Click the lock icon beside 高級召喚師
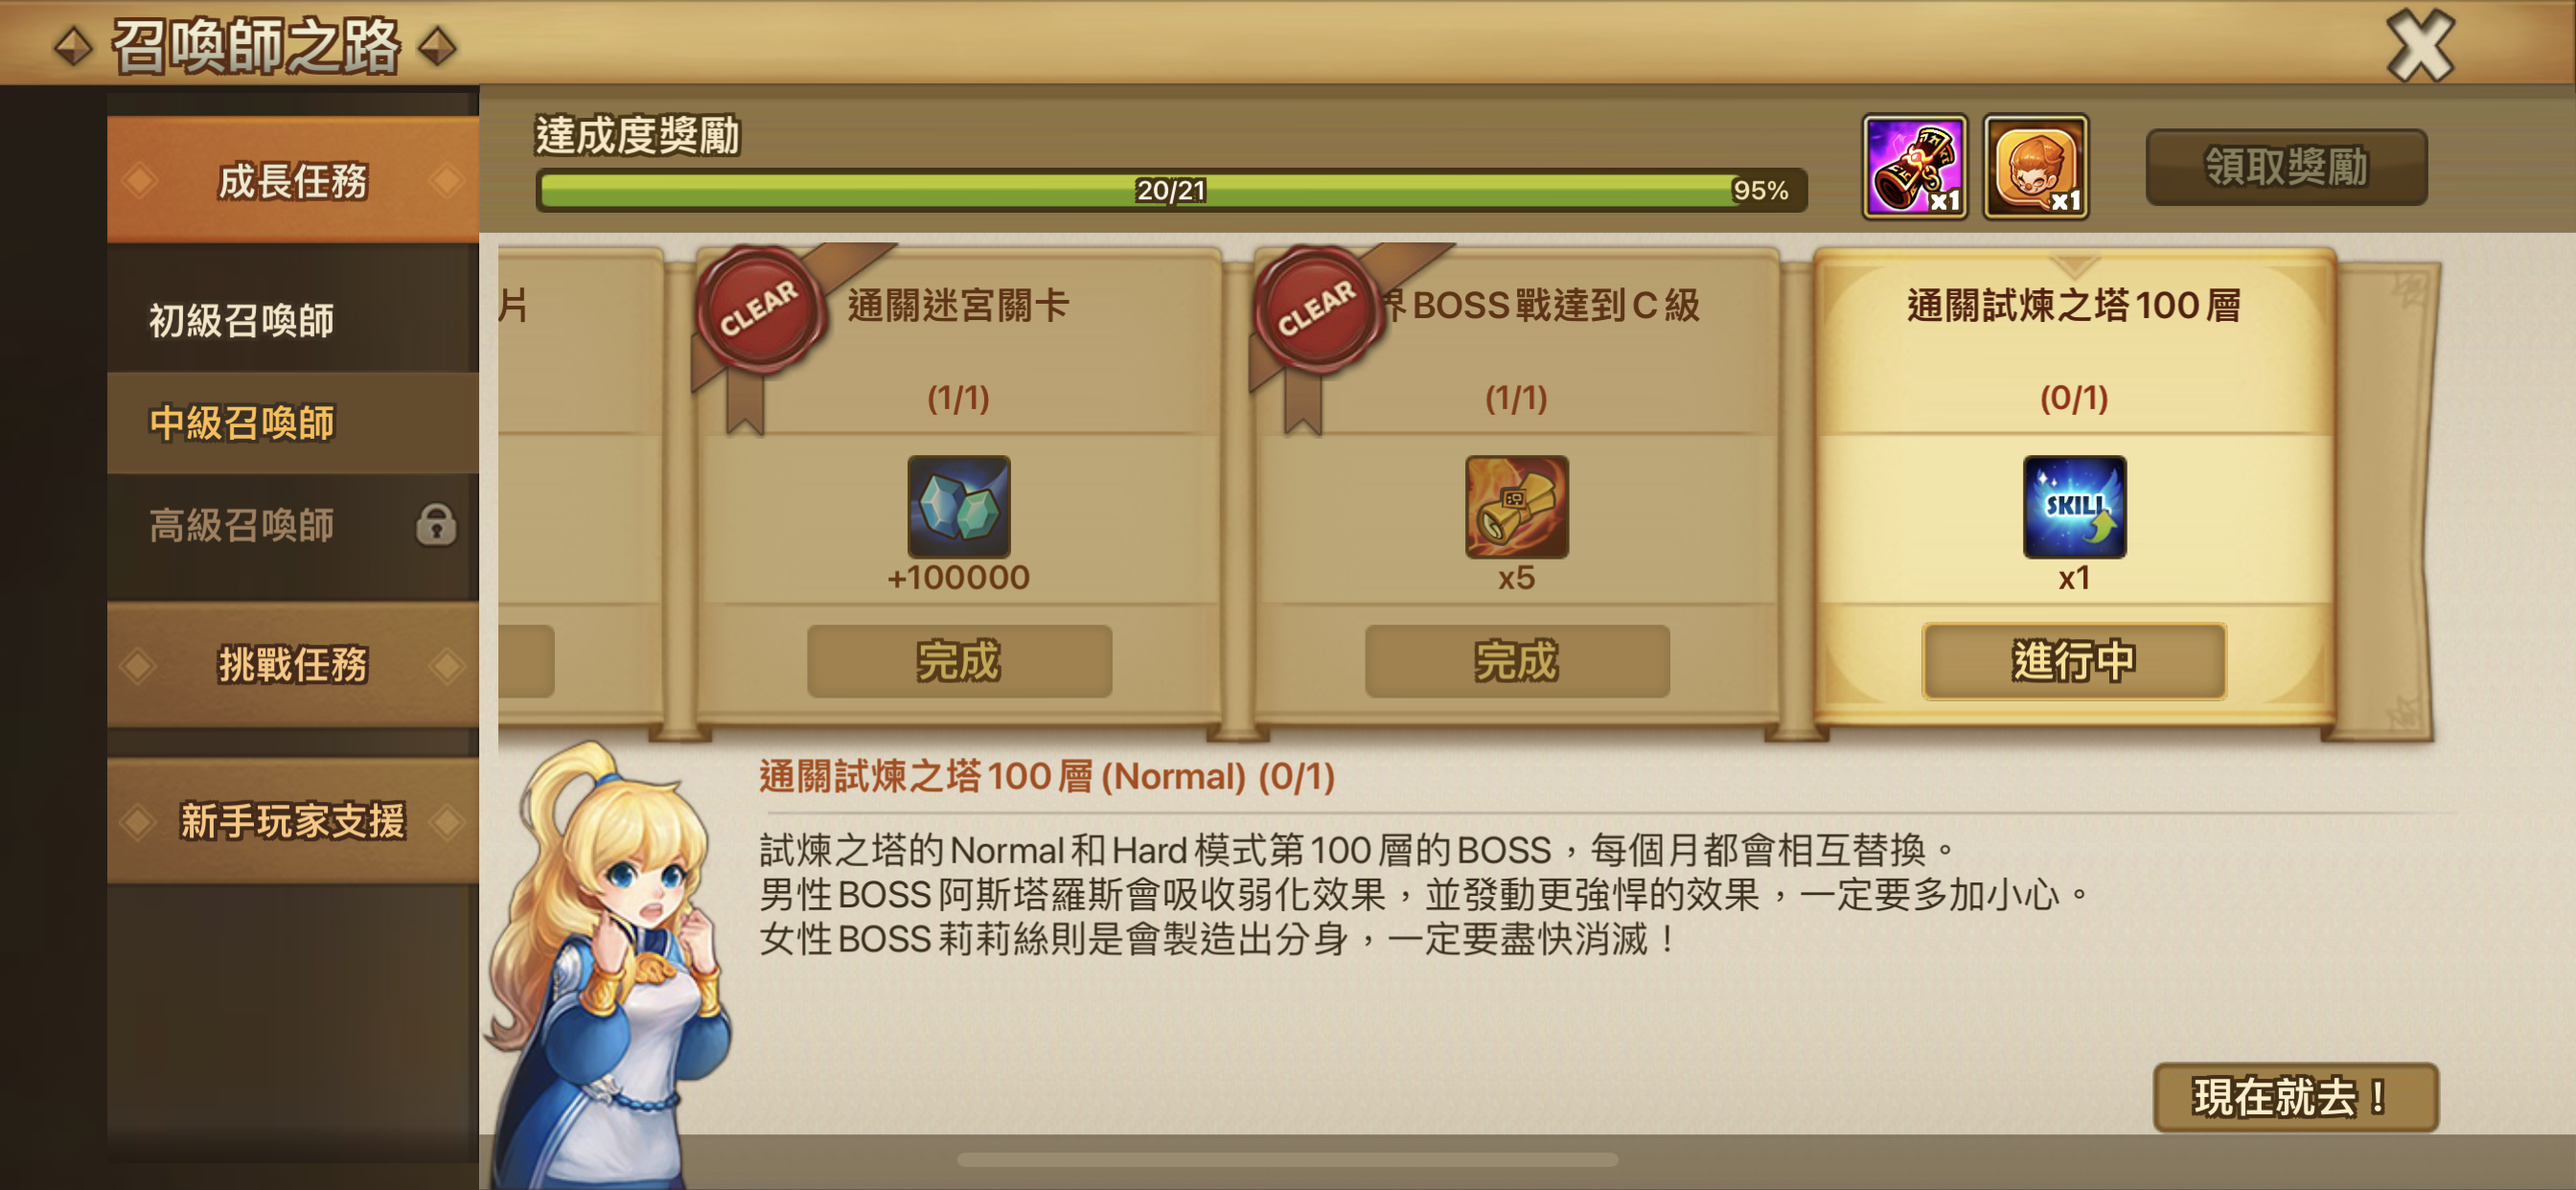The height and width of the screenshot is (1190, 2576). 436,524
